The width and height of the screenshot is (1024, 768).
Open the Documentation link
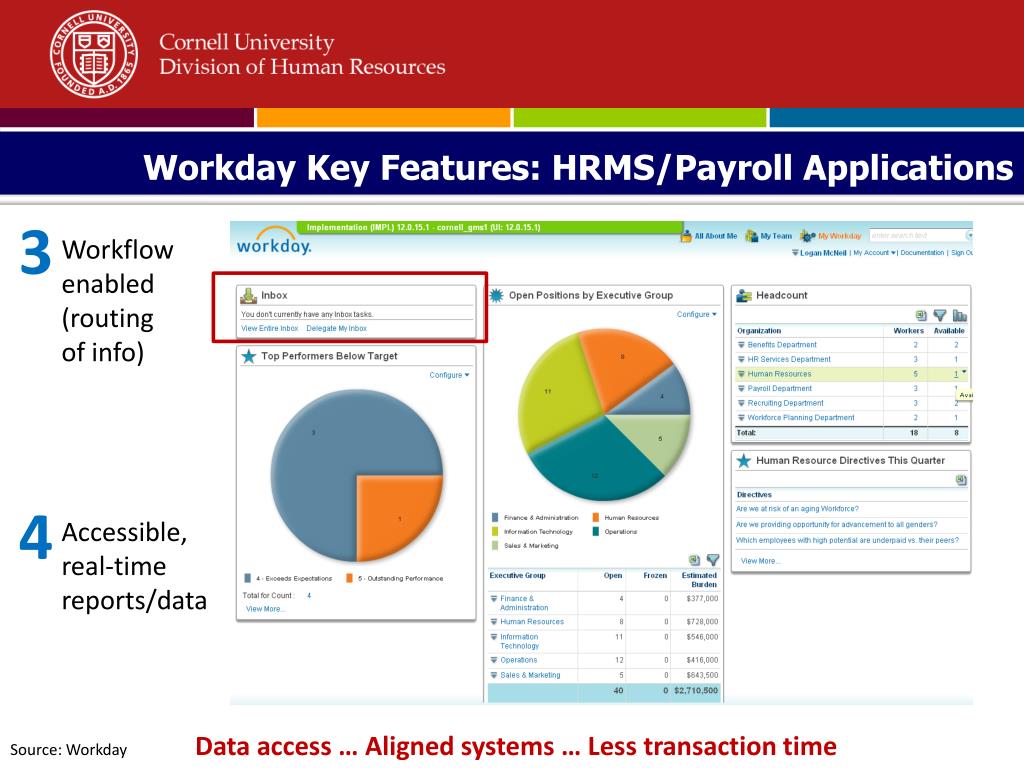(x=922, y=253)
